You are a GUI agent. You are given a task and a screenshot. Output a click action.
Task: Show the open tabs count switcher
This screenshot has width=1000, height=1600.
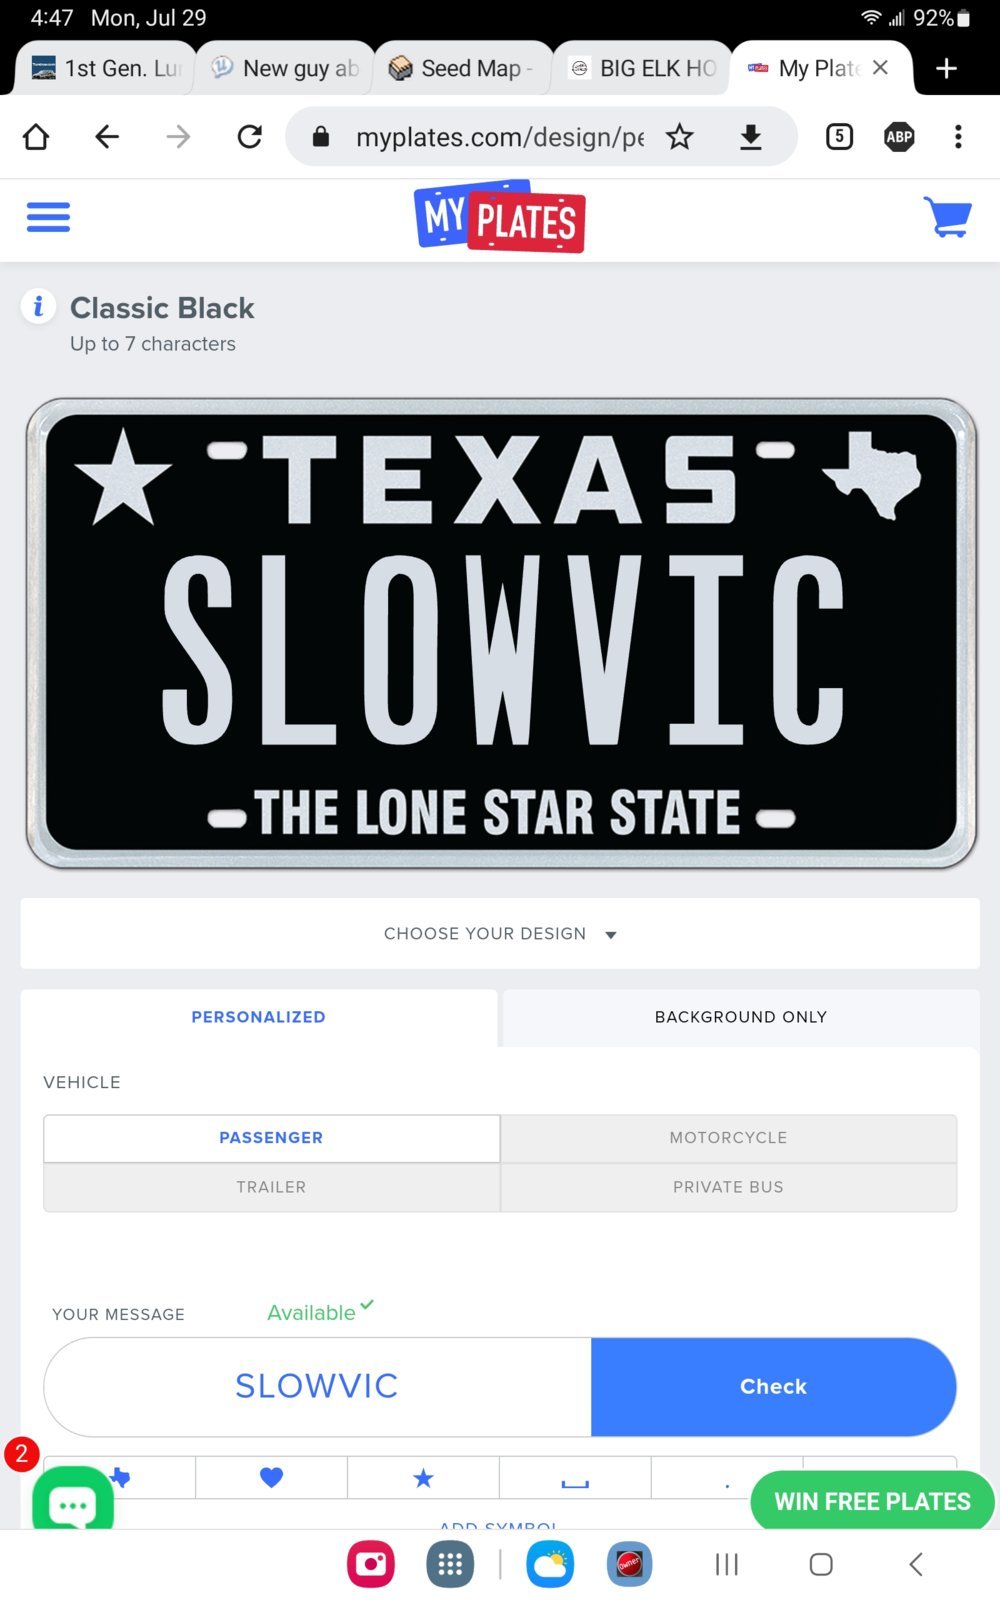839,137
